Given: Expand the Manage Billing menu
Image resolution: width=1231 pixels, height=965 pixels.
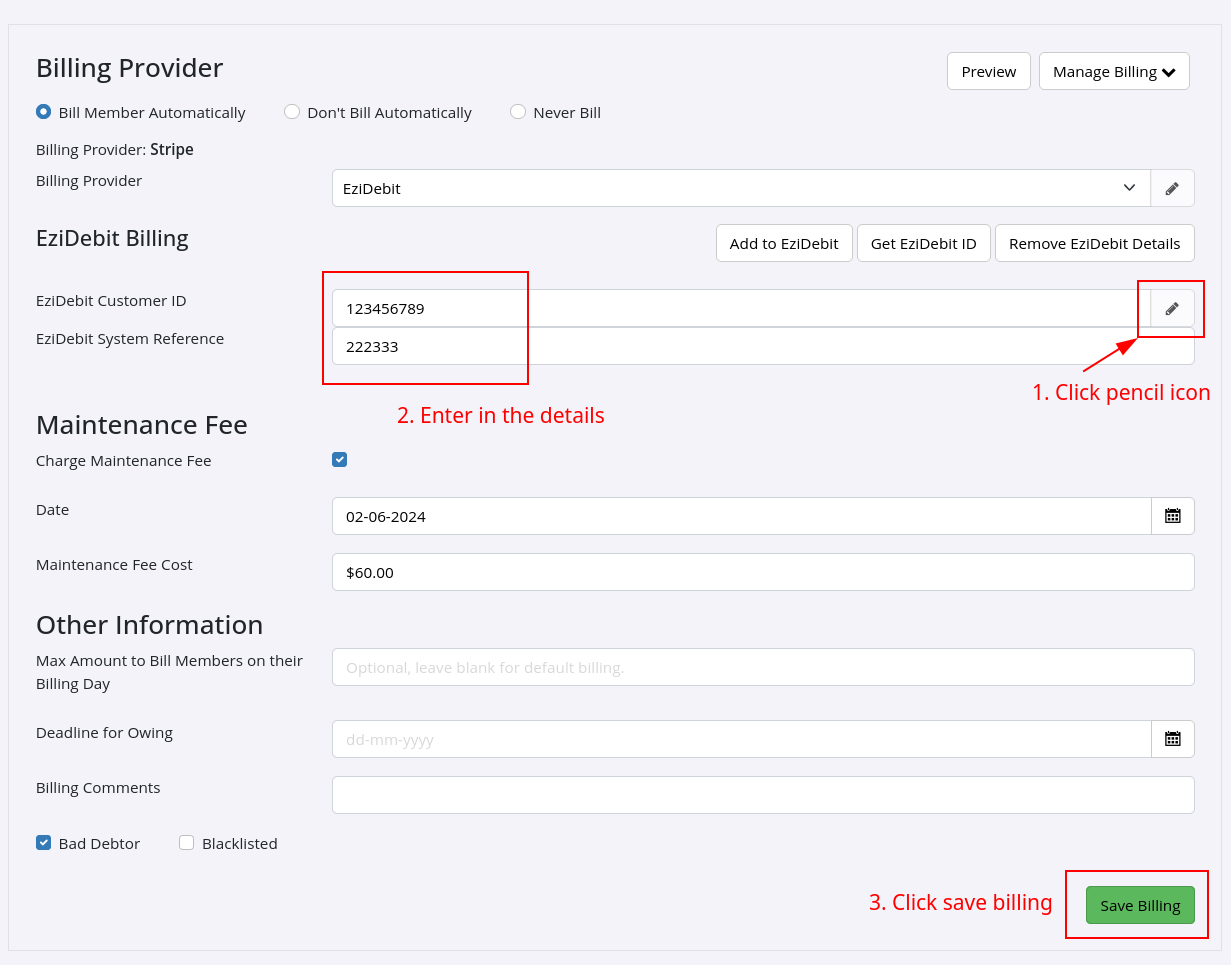Looking at the screenshot, I should point(1114,71).
